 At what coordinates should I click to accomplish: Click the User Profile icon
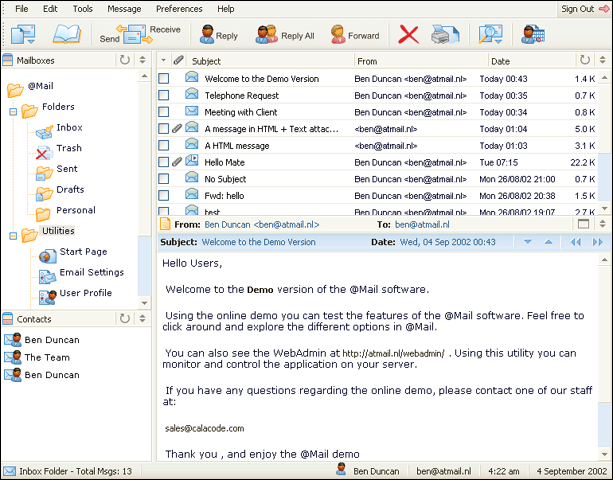pos(48,297)
